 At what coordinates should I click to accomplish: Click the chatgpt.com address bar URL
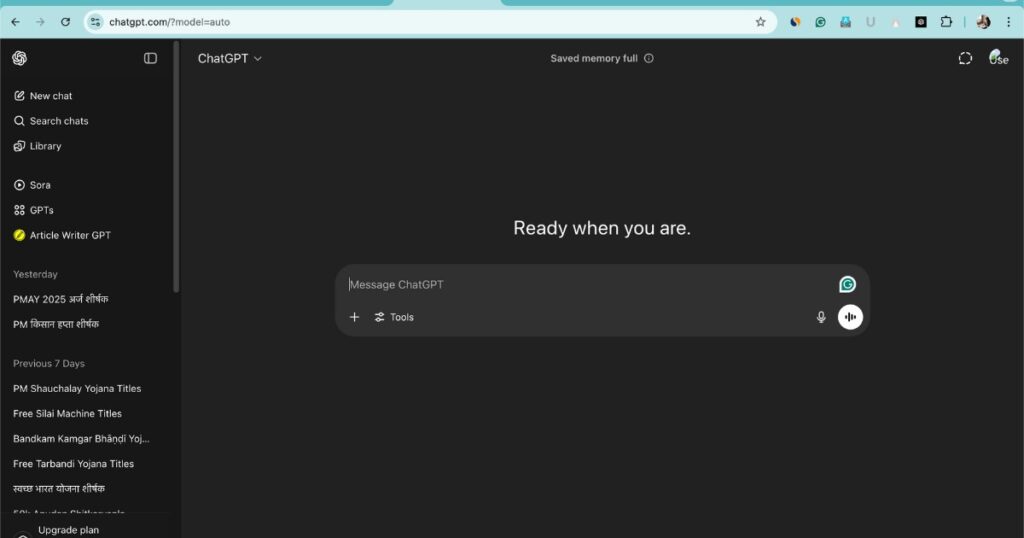pos(169,22)
